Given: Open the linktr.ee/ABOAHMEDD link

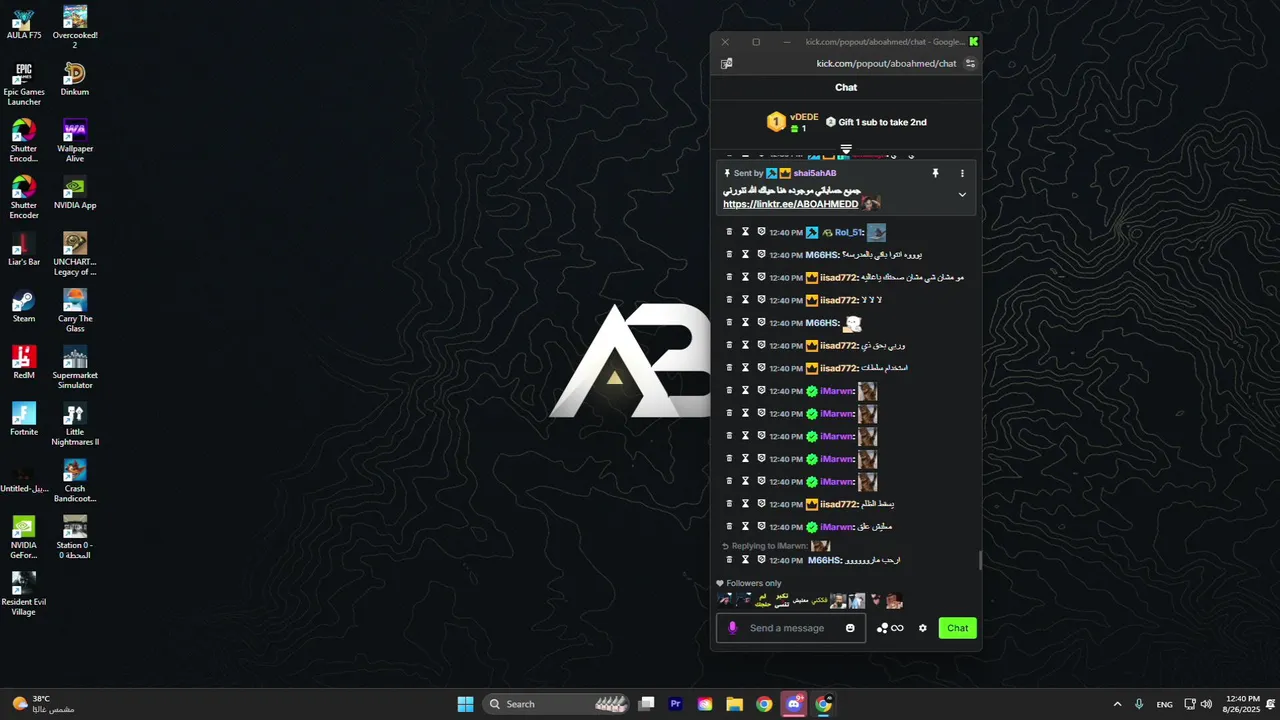Looking at the screenshot, I should (x=791, y=204).
